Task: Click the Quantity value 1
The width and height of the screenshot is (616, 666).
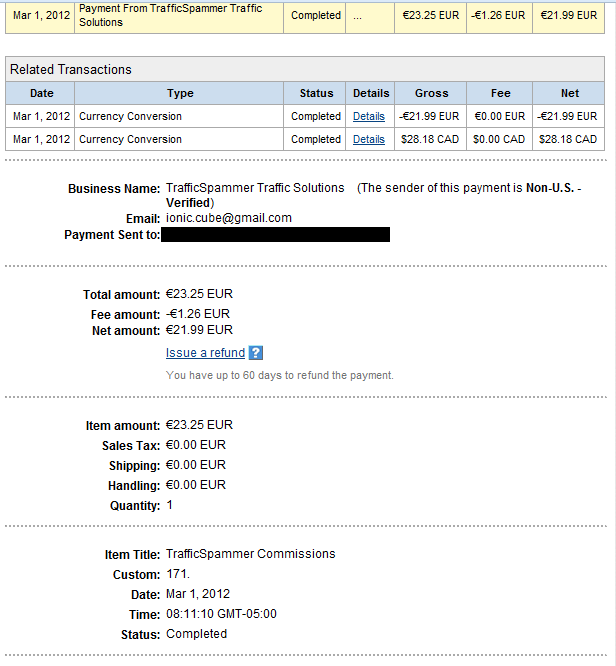Action: pos(170,505)
